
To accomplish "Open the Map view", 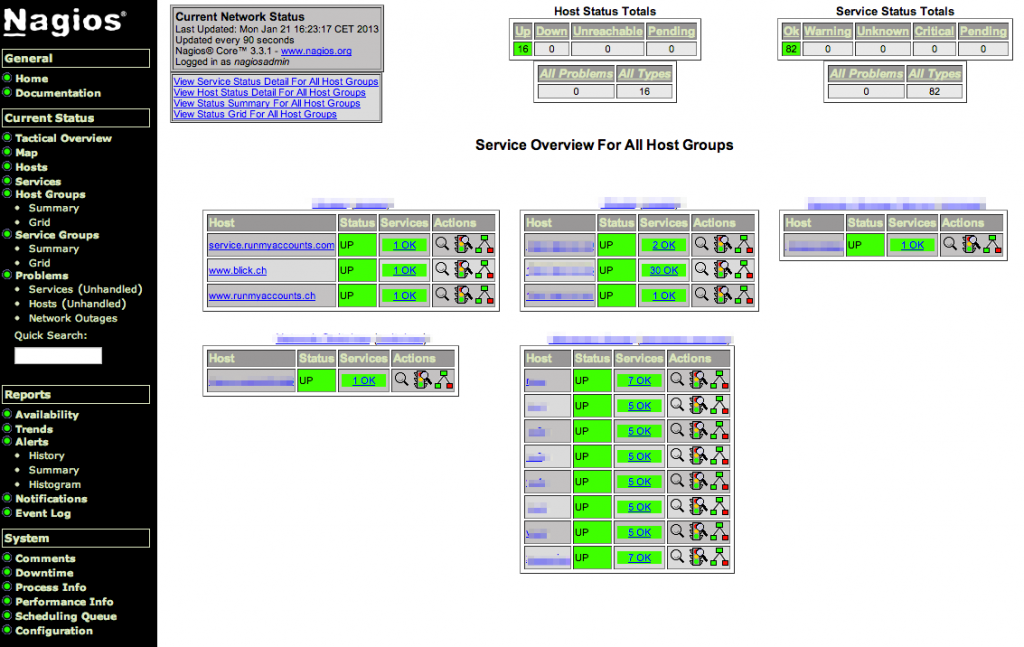I will point(26,153).
